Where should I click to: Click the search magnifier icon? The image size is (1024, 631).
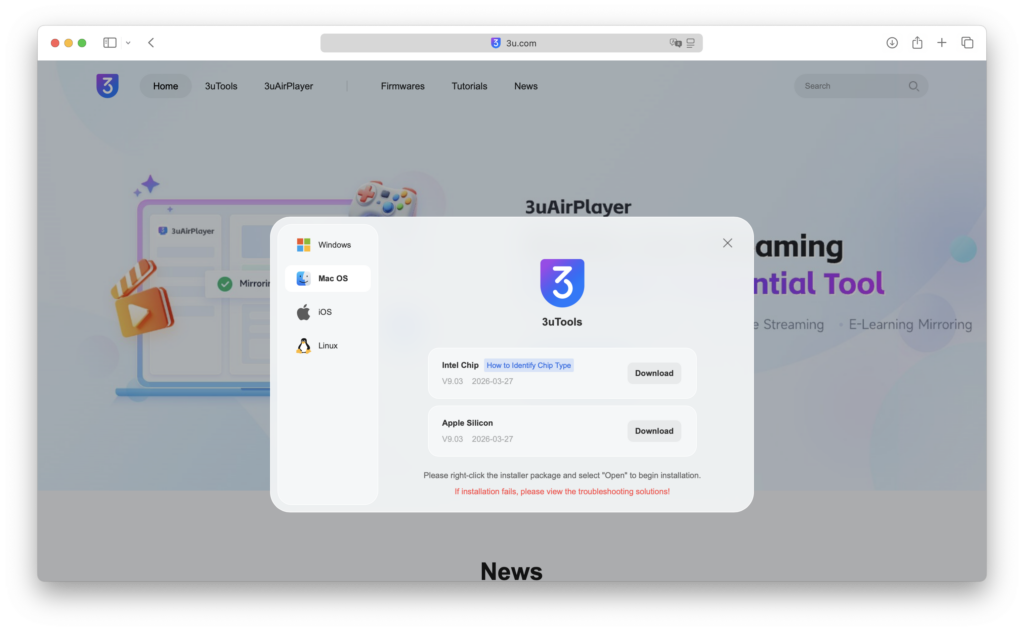point(914,86)
